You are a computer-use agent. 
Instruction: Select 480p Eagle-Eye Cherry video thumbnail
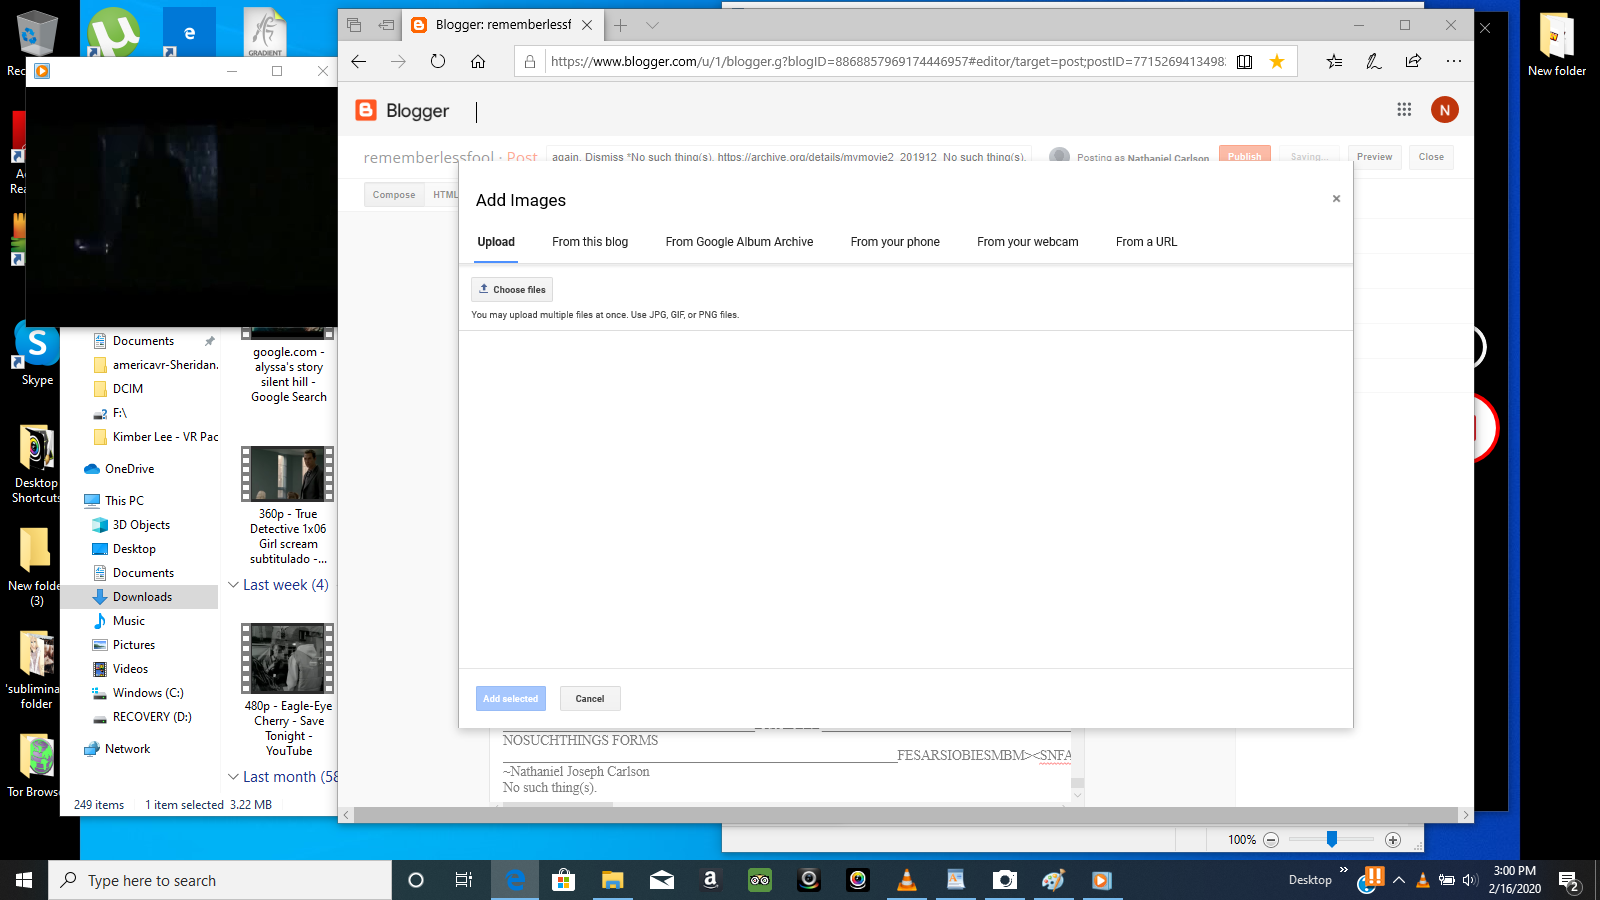click(x=288, y=658)
